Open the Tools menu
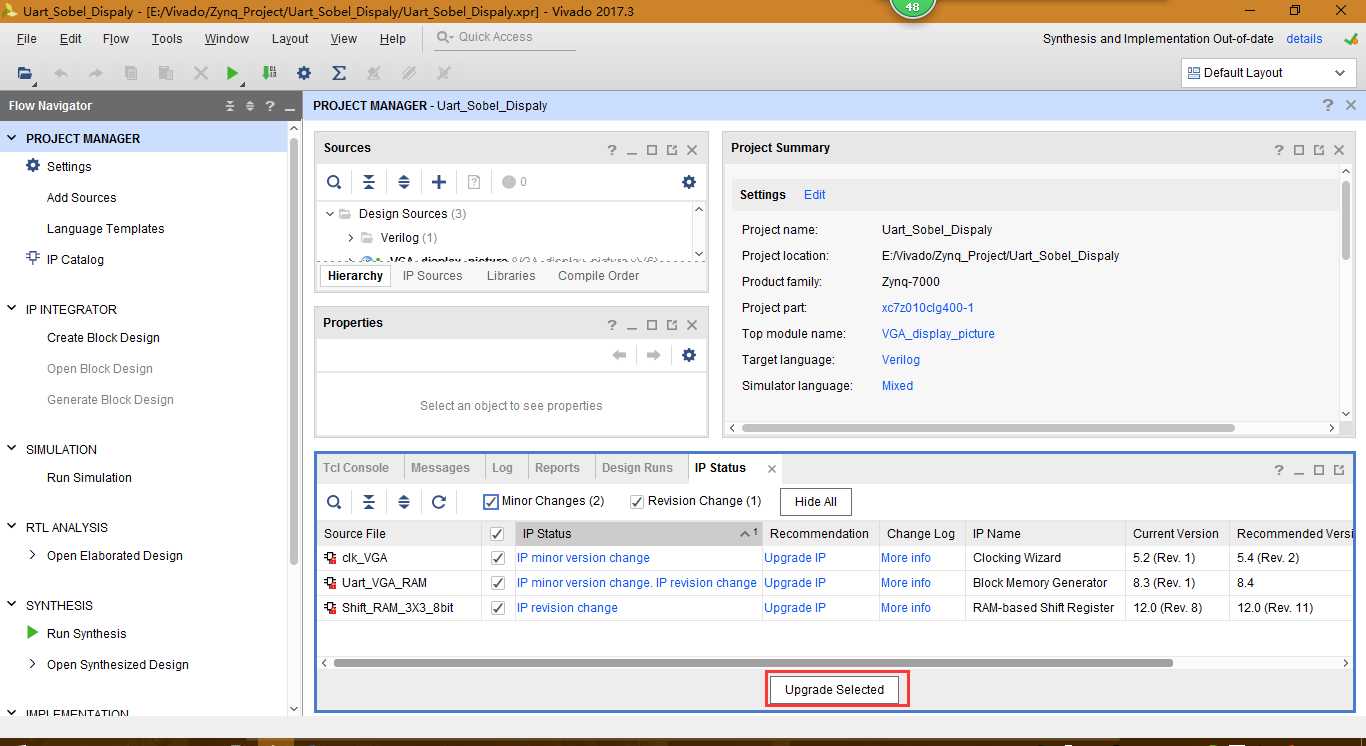This screenshot has width=1366, height=746. (x=167, y=39)
